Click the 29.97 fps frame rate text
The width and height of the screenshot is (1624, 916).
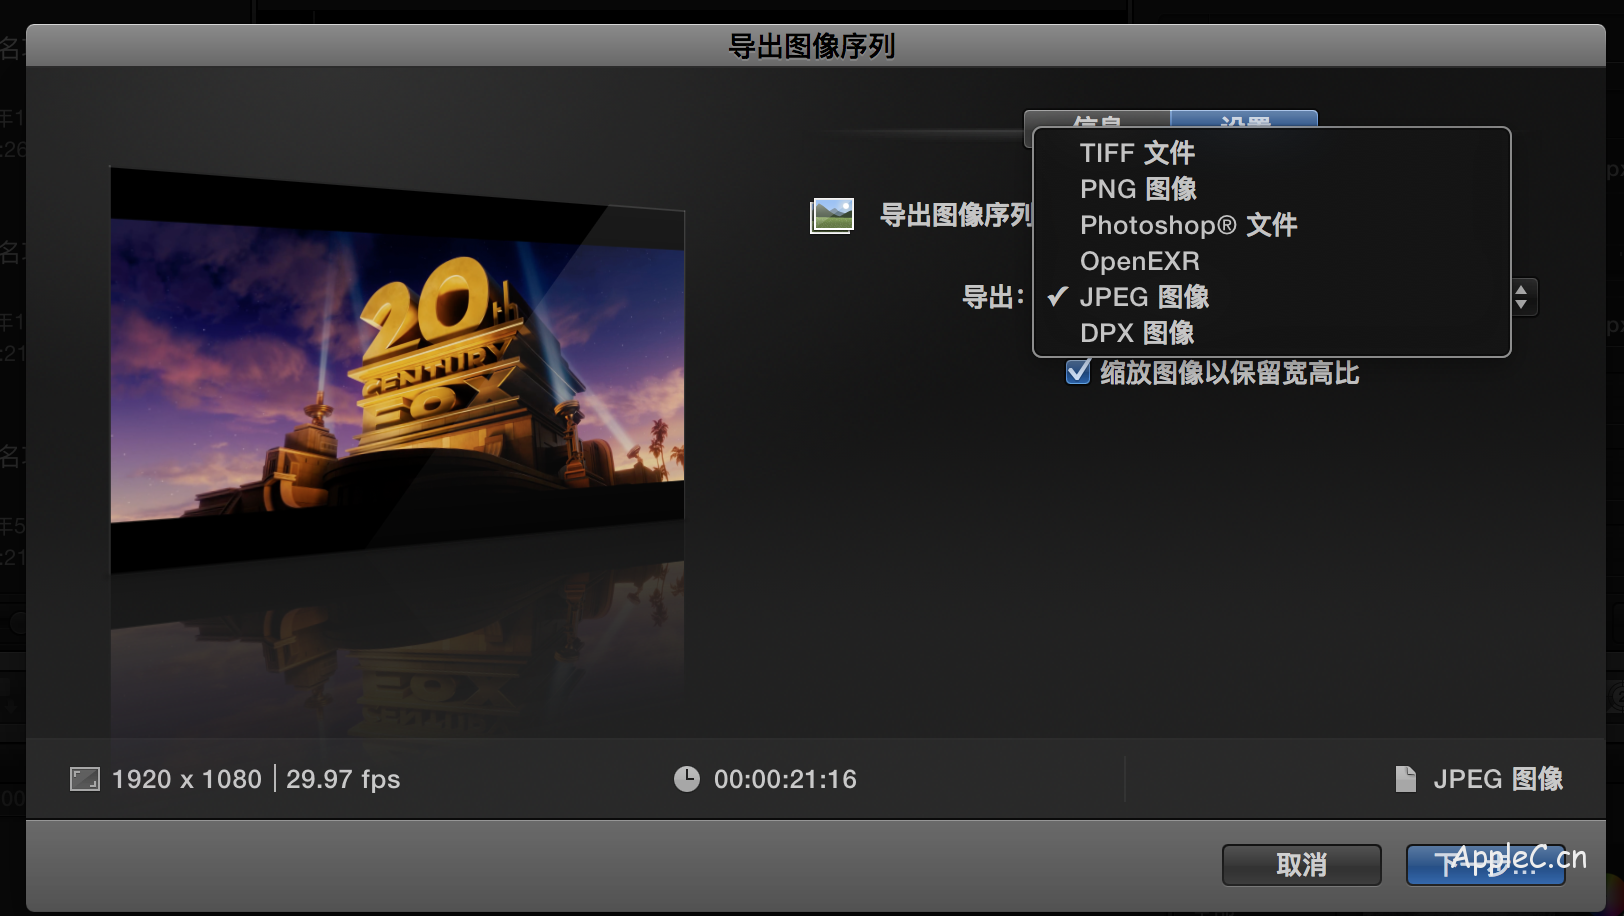coord(343,779)
